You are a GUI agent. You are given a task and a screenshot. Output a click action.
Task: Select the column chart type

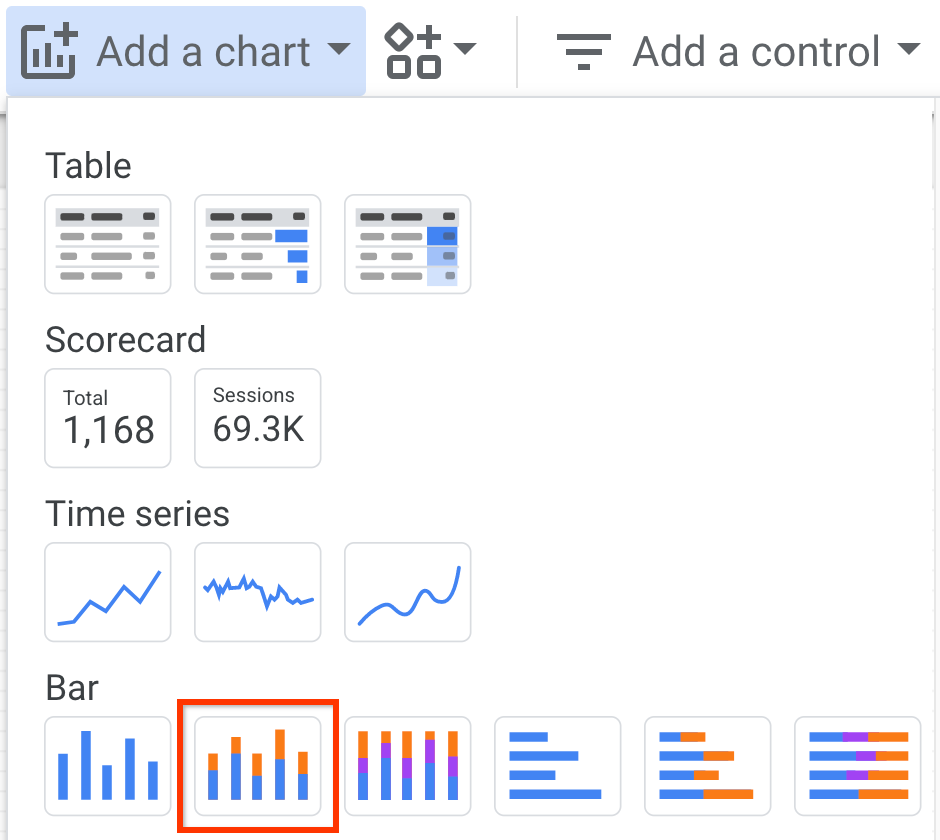click(x=107, y=766)
